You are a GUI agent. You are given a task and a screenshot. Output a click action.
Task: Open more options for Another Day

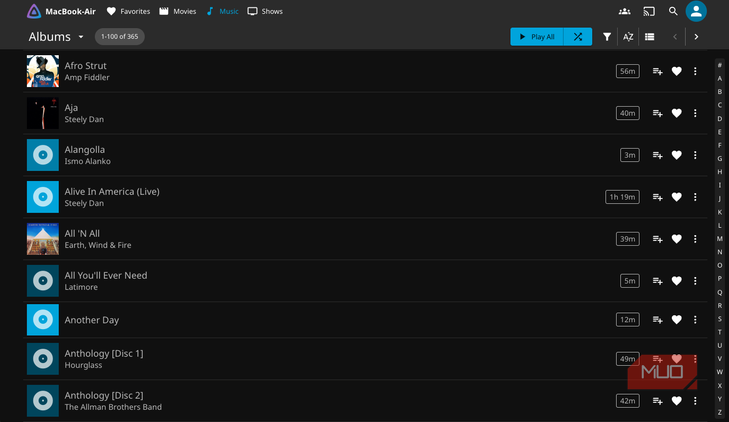695,320
